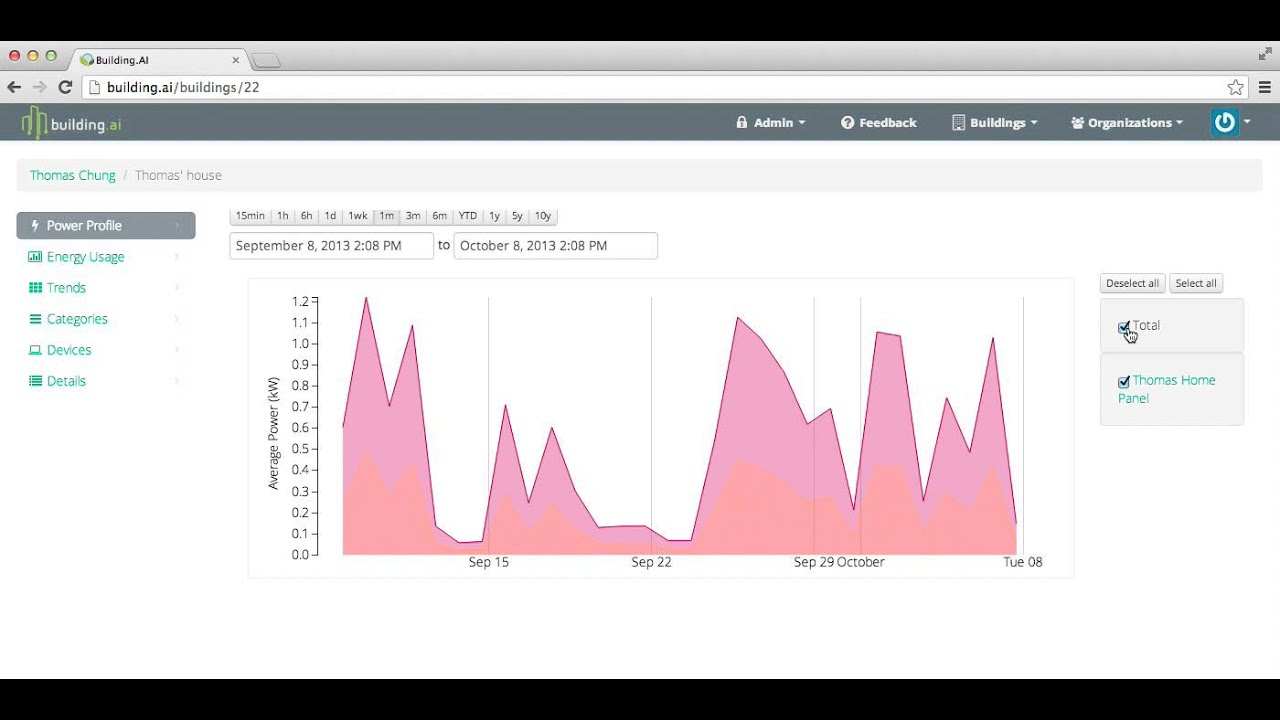Screen dimensions: 1280x720
Task: Click the green power button icon
Action: click(1224, 122)
